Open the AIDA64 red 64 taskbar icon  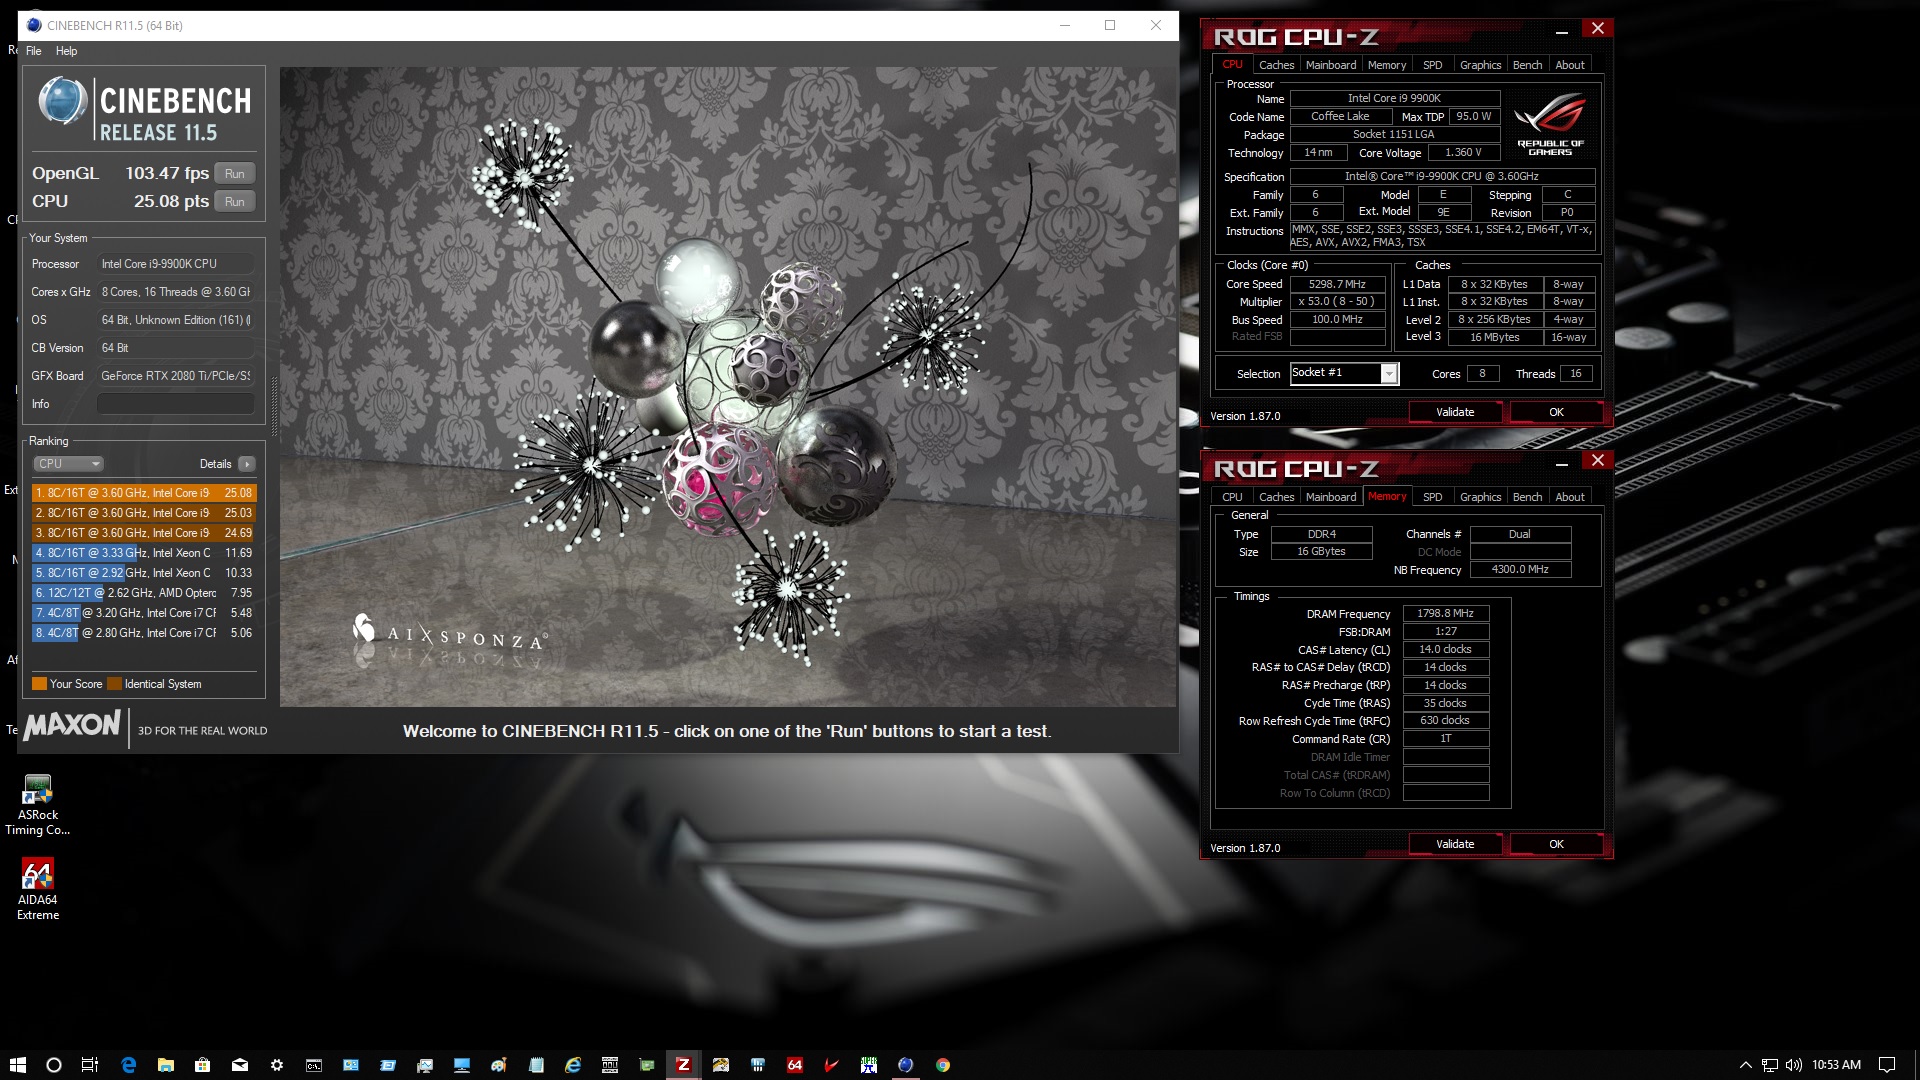[795, 1065]
